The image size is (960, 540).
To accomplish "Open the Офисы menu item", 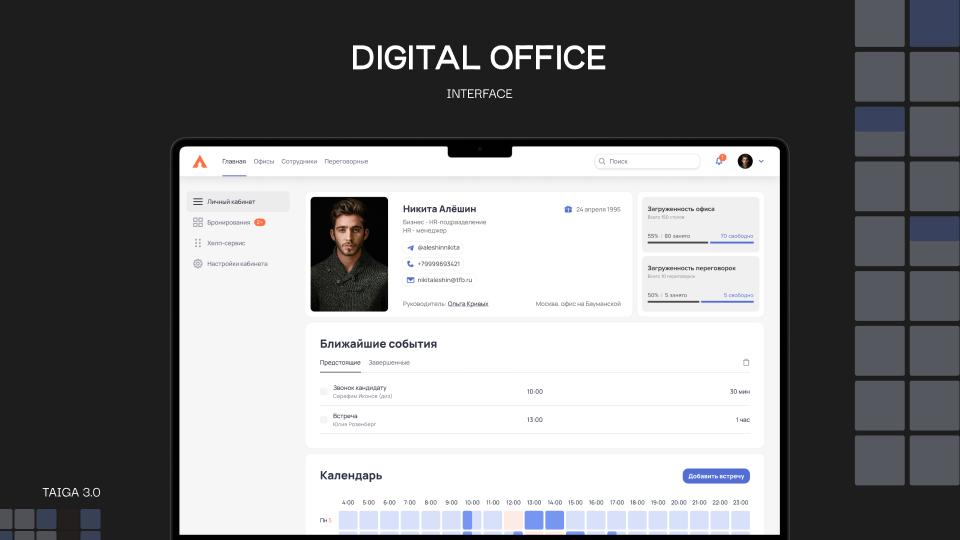I will click(x=264, y=162).
